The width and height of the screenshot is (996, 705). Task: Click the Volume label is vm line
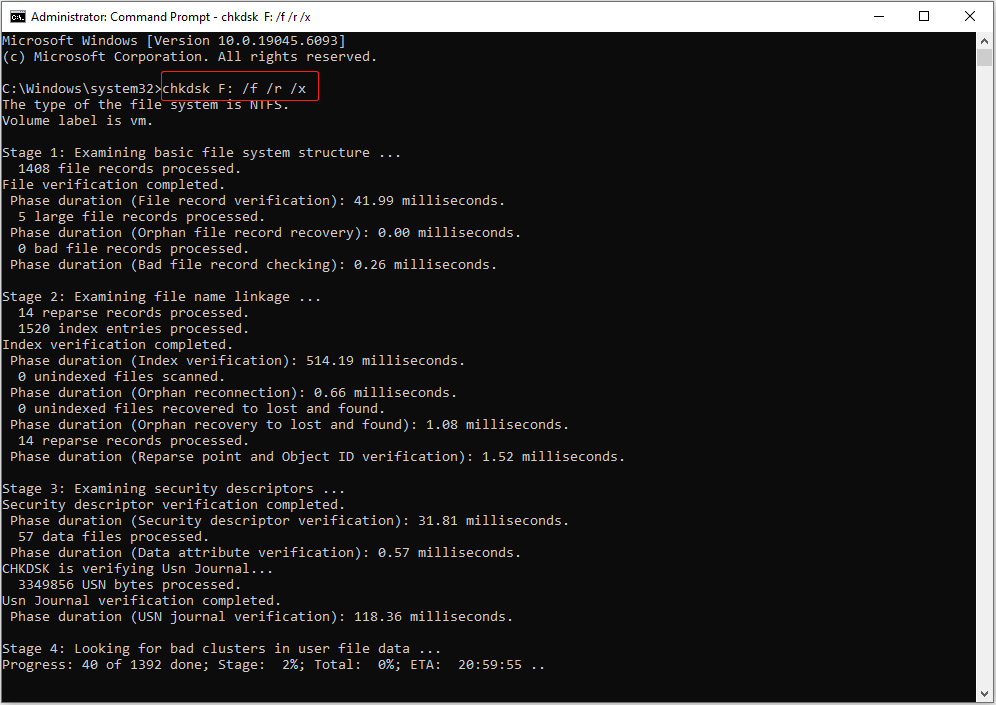click(76, 120)
